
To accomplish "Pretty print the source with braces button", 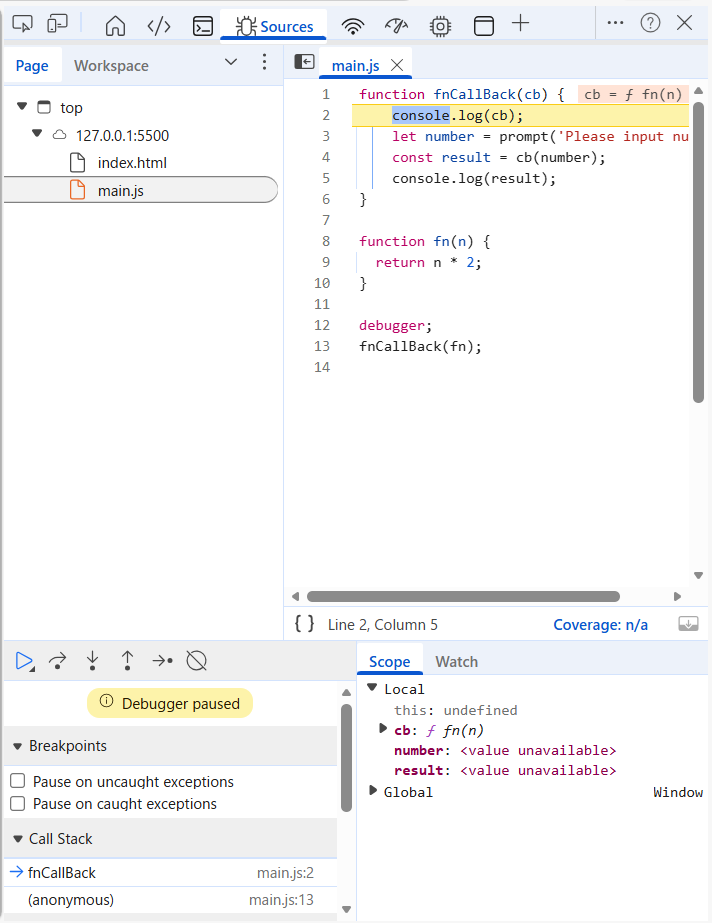I will point(304,624).
